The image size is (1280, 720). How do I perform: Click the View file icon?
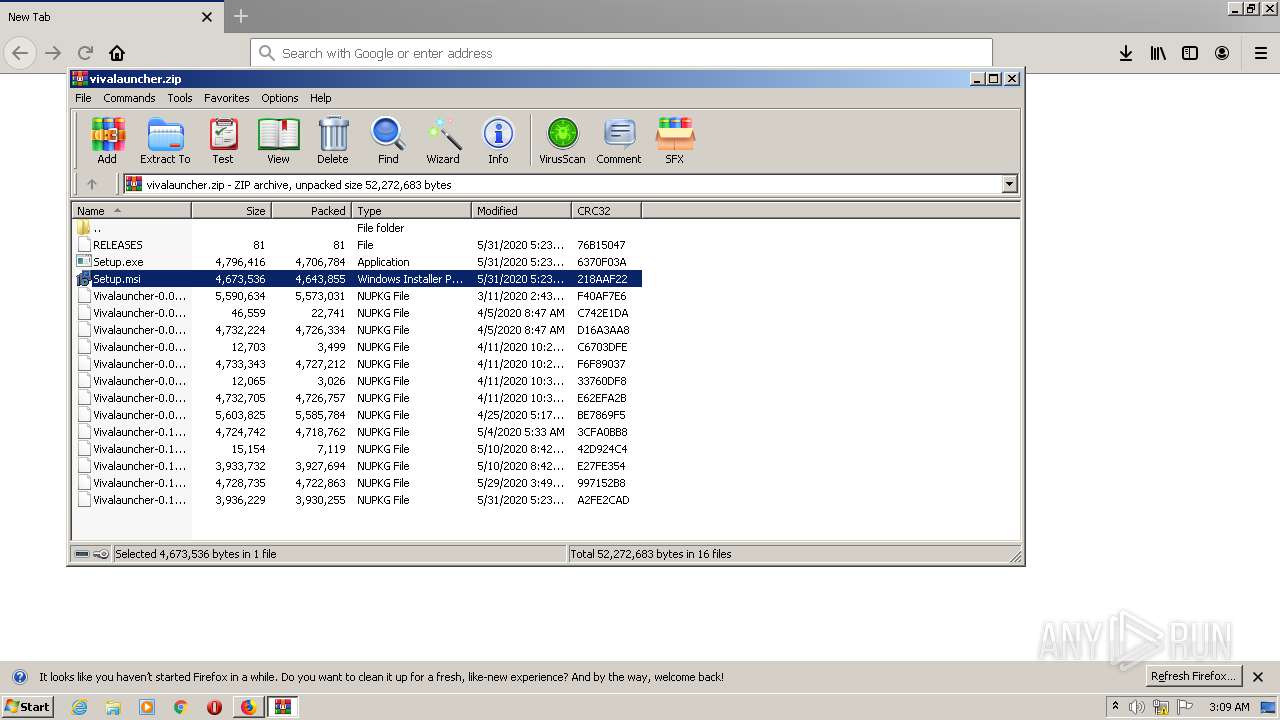(278, 140)
